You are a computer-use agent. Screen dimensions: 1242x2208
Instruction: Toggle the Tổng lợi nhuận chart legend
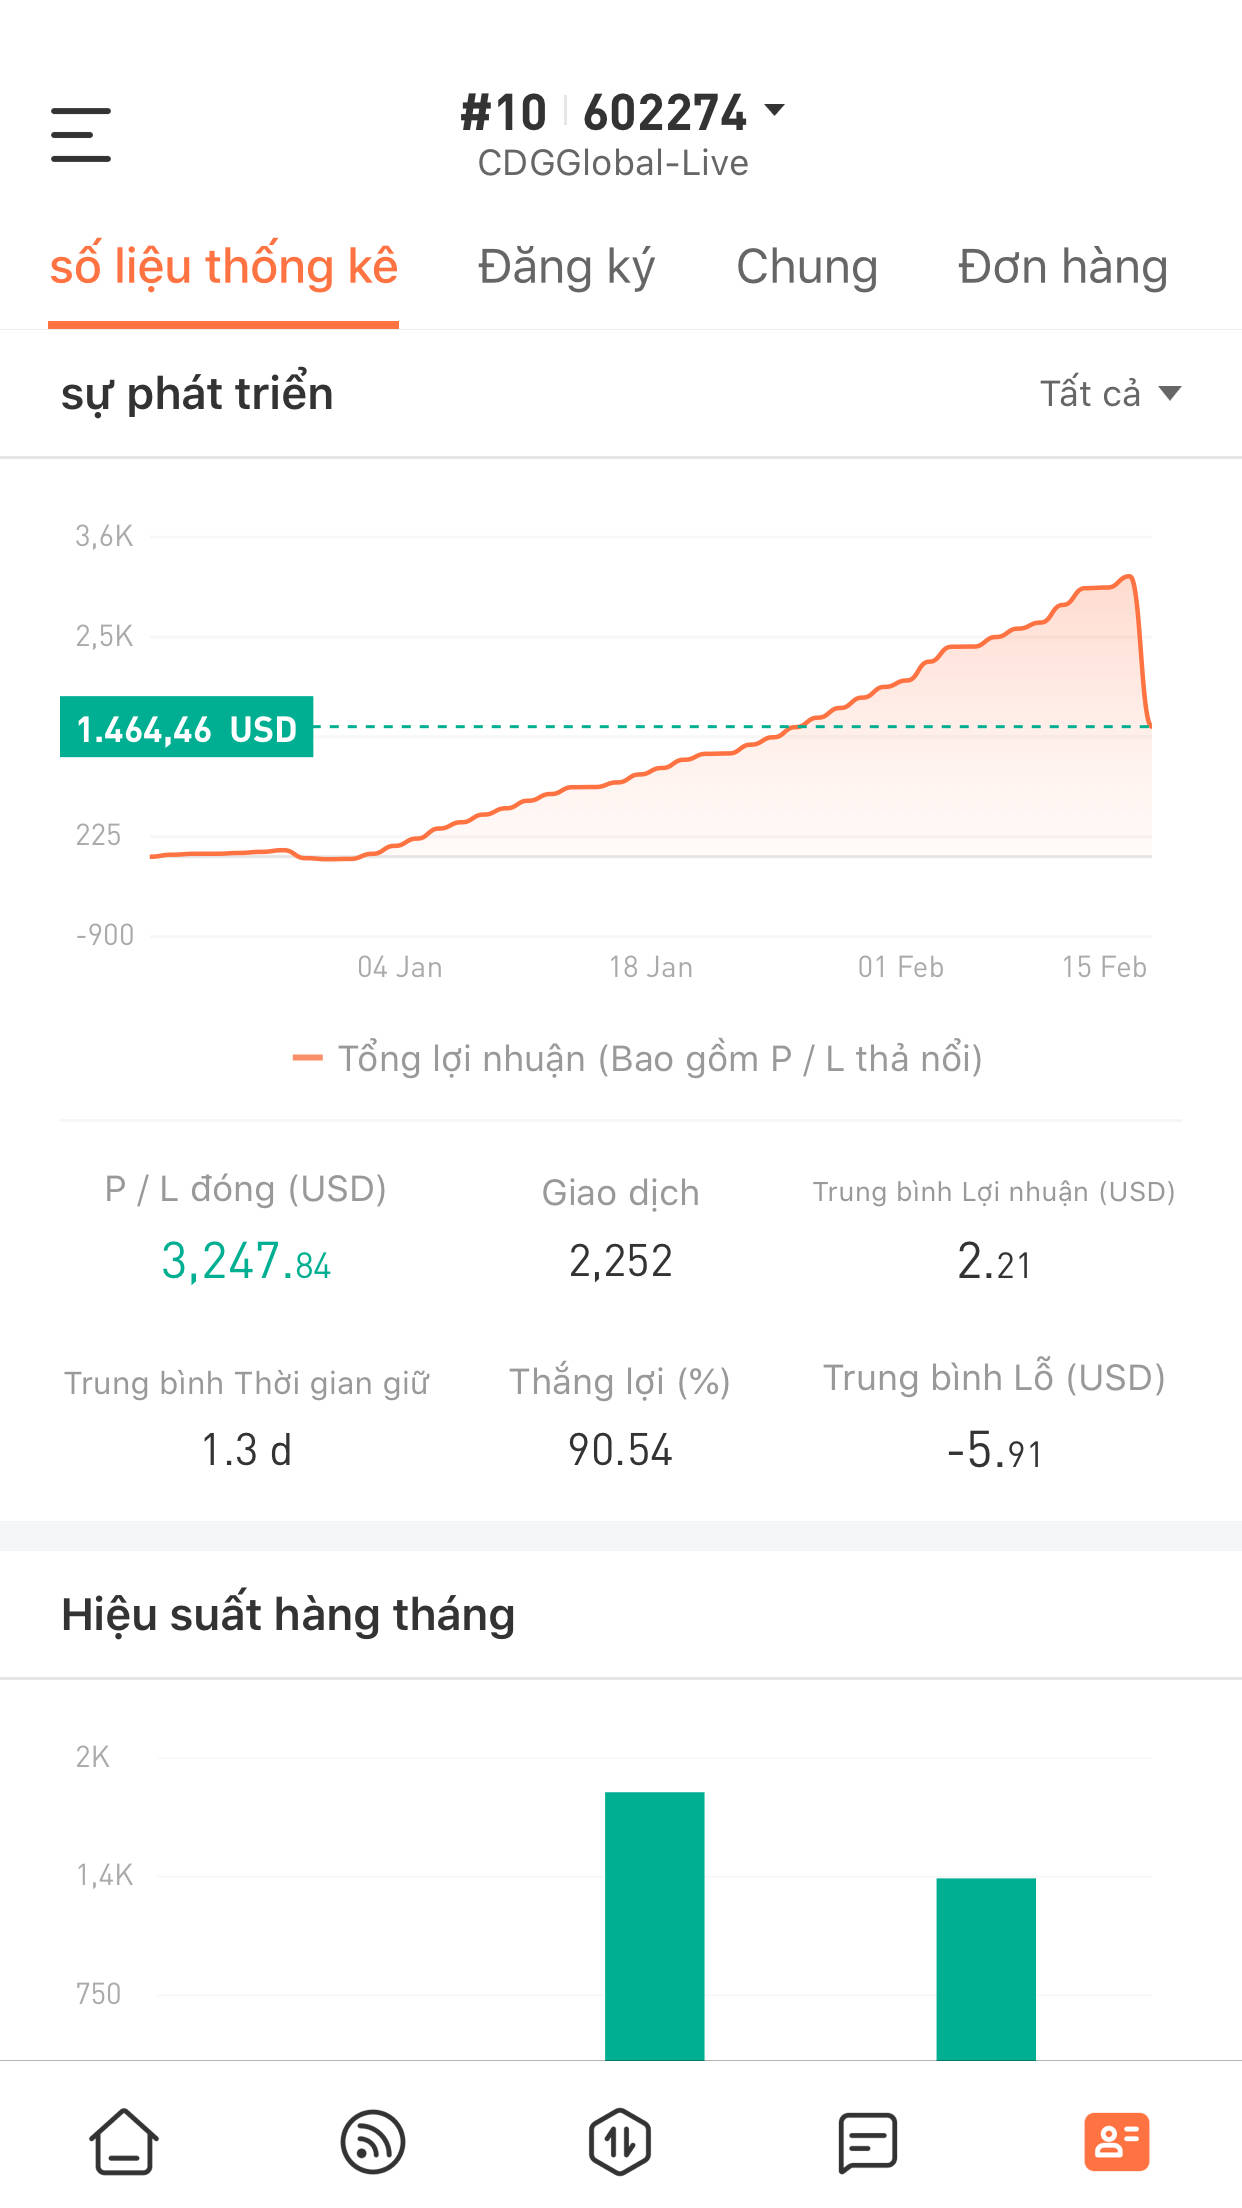tap(637, 1058)
